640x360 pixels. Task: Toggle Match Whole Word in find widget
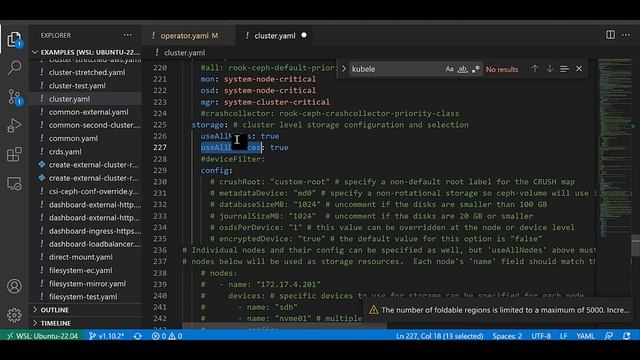(x=462, y=69)
